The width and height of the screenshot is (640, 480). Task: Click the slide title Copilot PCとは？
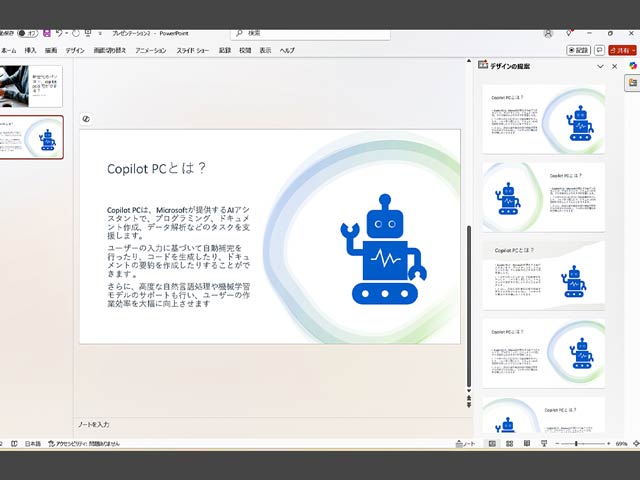point(157,169)
